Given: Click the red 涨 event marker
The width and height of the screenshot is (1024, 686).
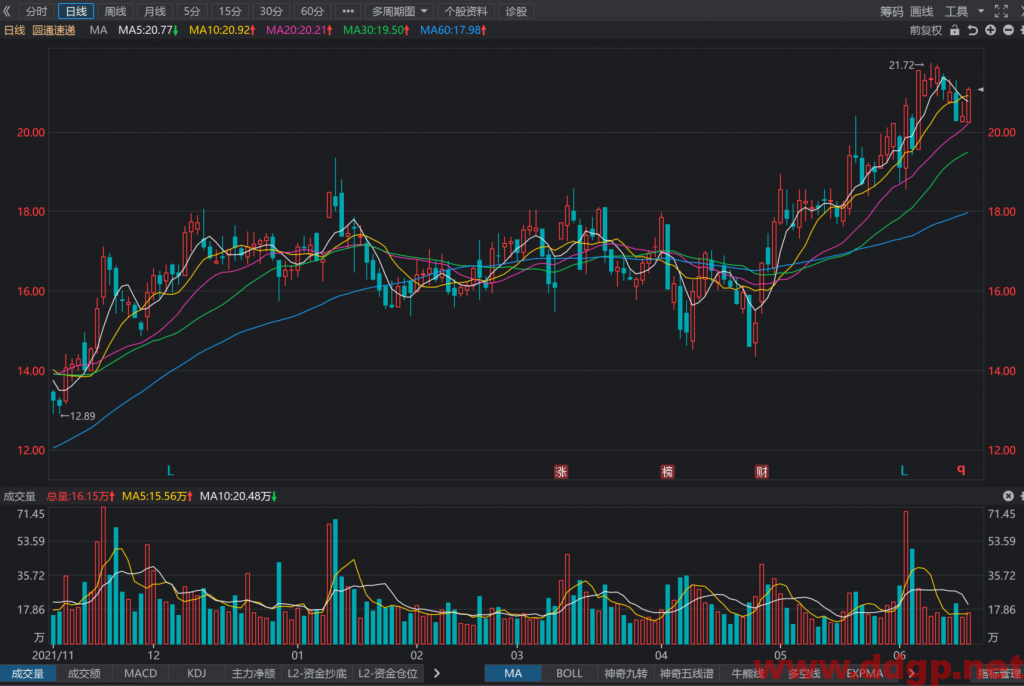Looking at the screenshot, I should click(x=561, y=471).
